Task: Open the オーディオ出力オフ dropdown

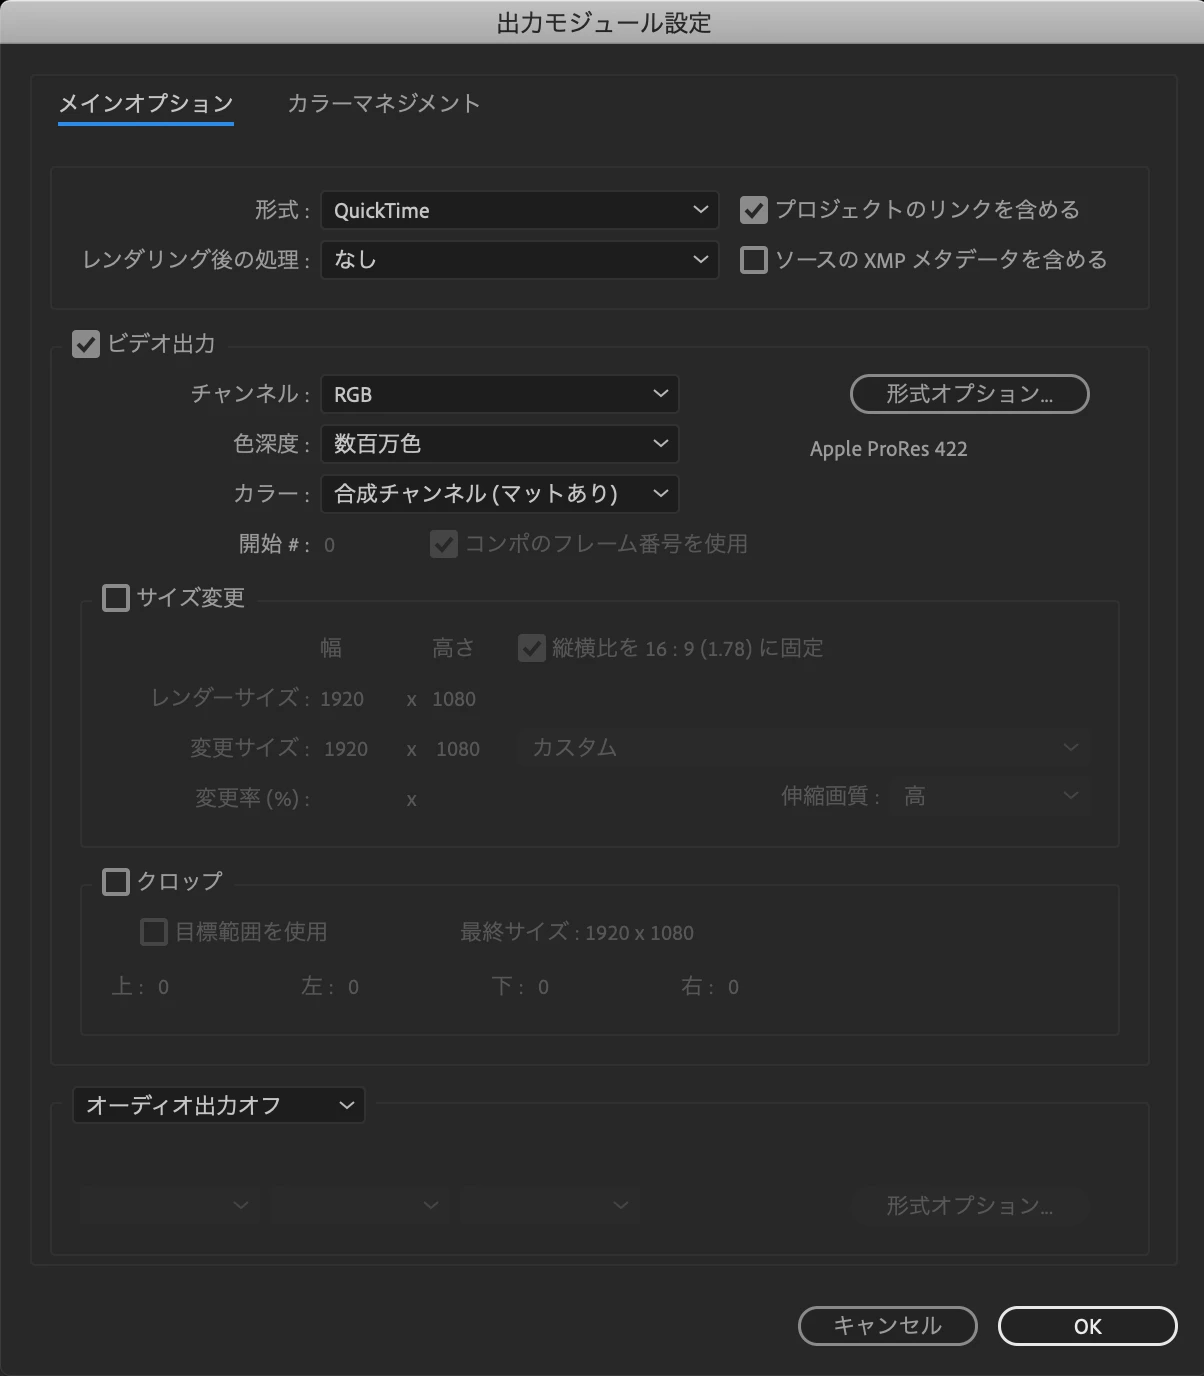Action: 219,1105
